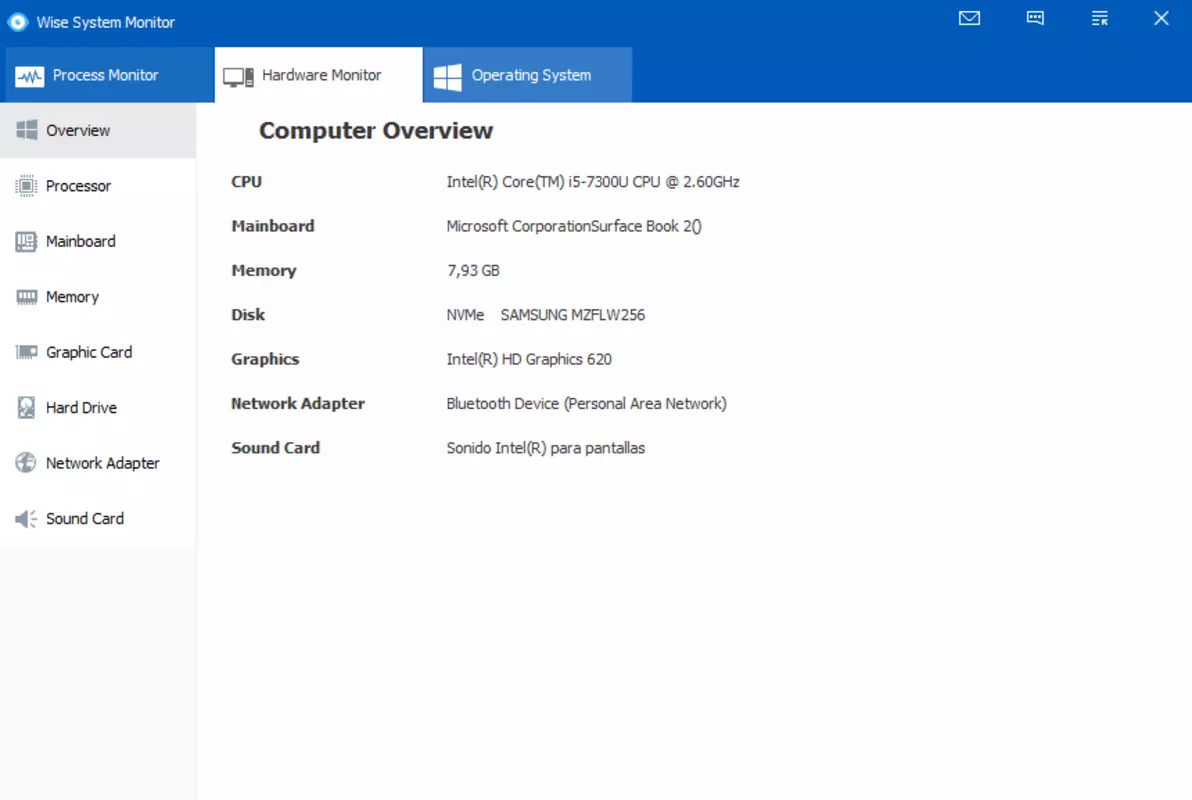Click the Wise System Monitor title text
Image resolution: width=1192 pixels, height=800 pixels.
pyautogui.click(x=106, y=23)
